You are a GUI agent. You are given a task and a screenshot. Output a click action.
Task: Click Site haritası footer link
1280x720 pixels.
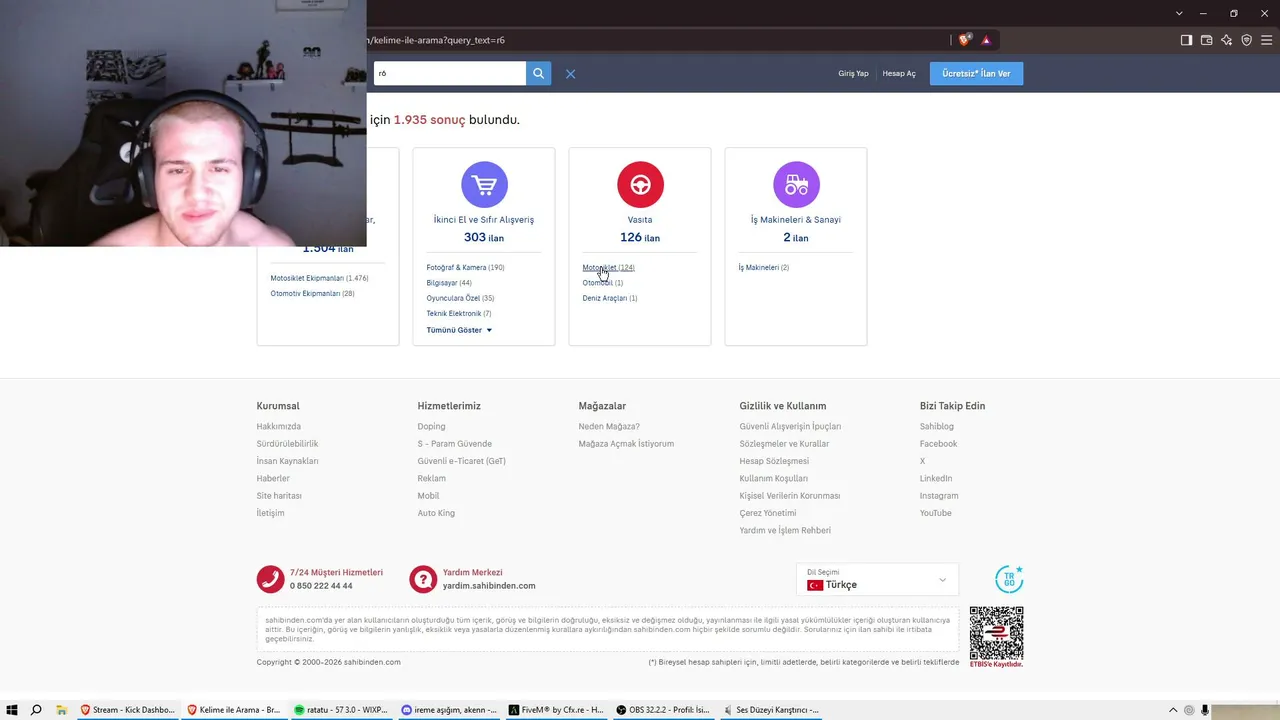click(x=279, y=496)
